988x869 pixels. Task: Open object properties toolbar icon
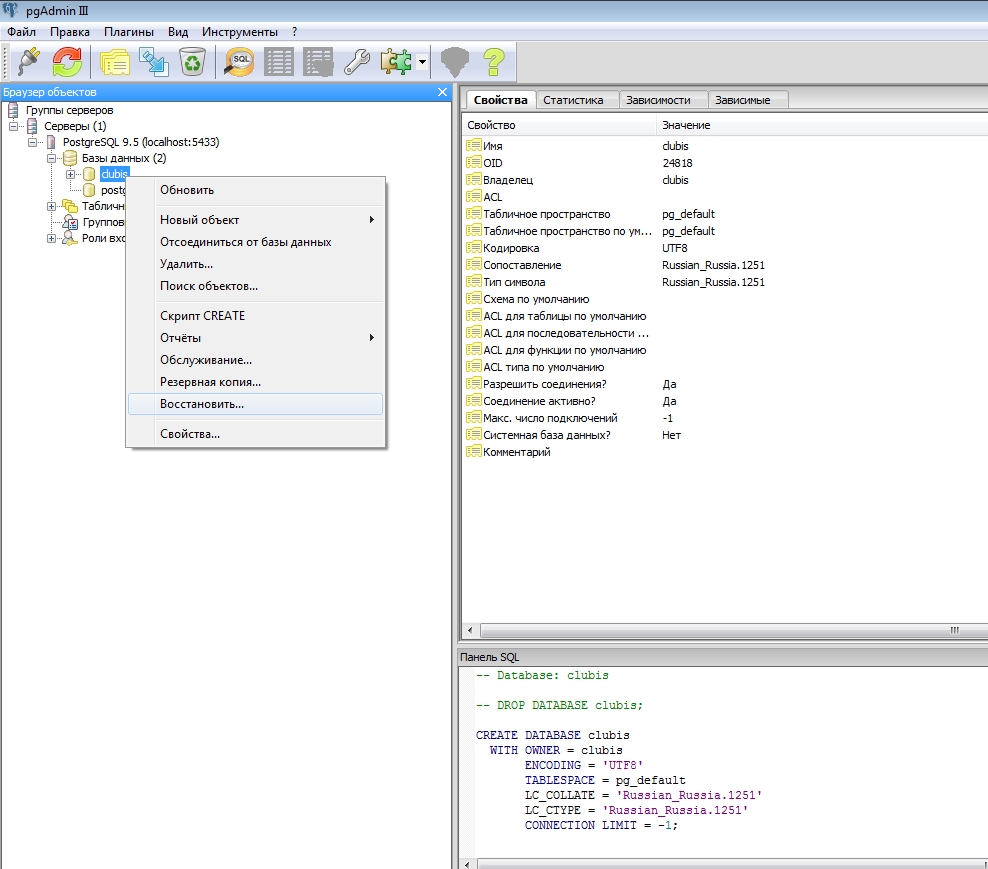[115, 62]
